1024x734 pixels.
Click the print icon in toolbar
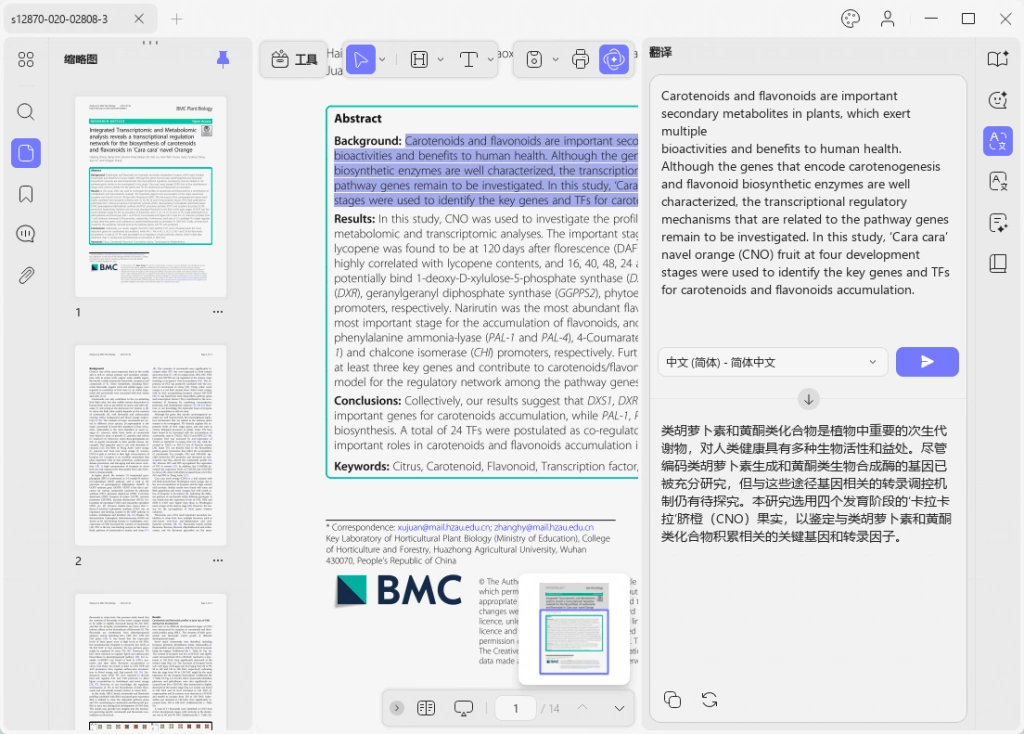[x=580, y=59]
